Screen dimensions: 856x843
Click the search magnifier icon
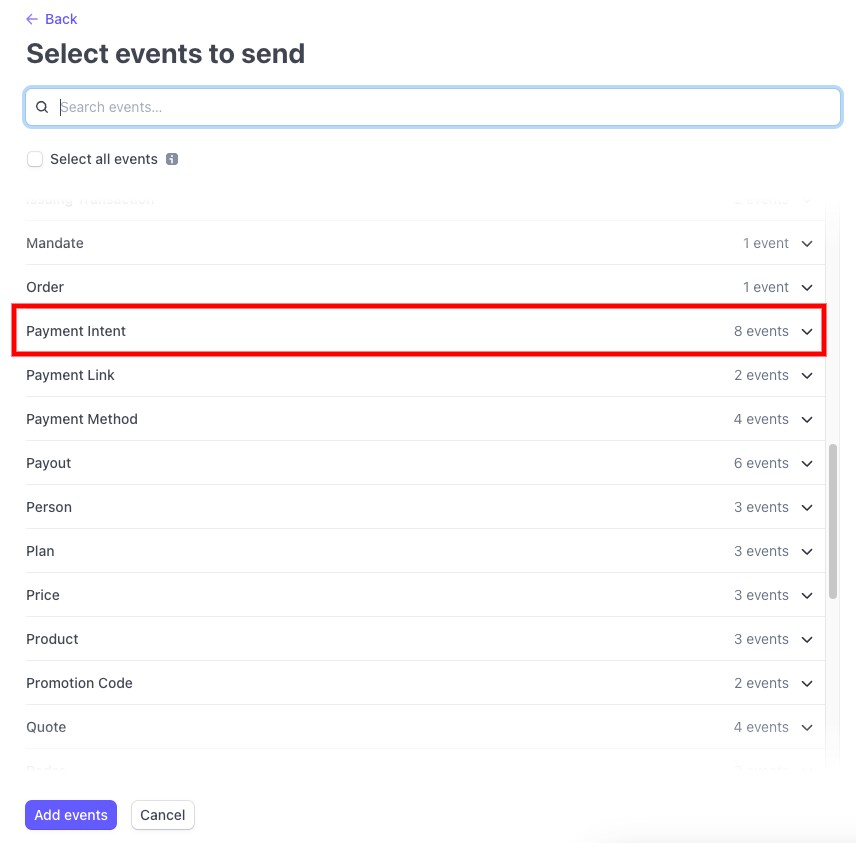pos(42,107)
